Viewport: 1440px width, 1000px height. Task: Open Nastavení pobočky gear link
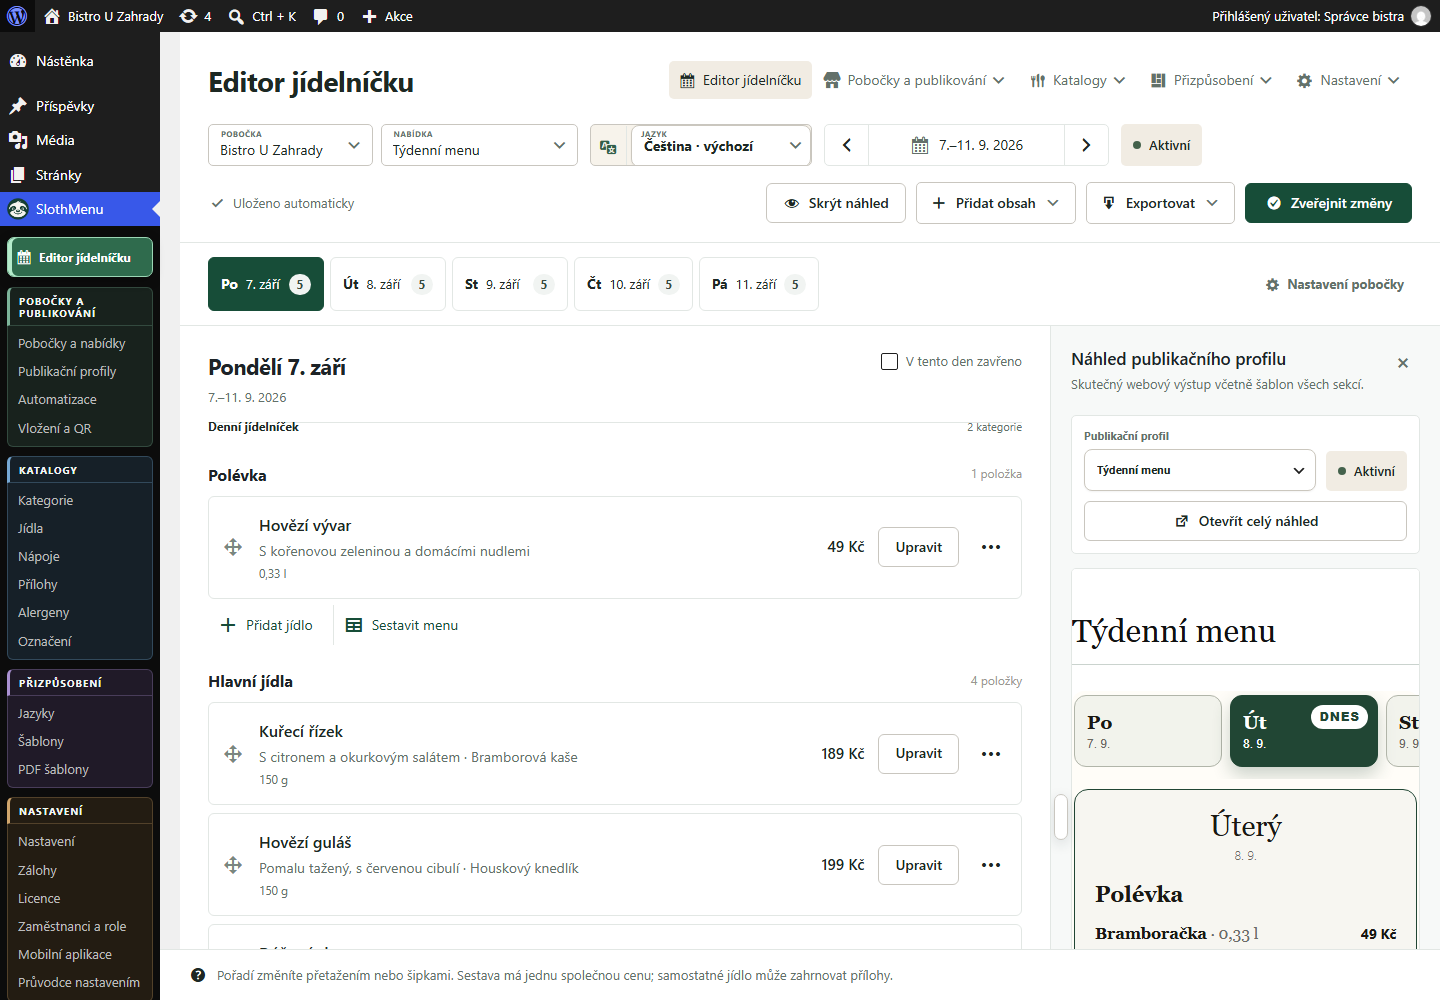1335,285
